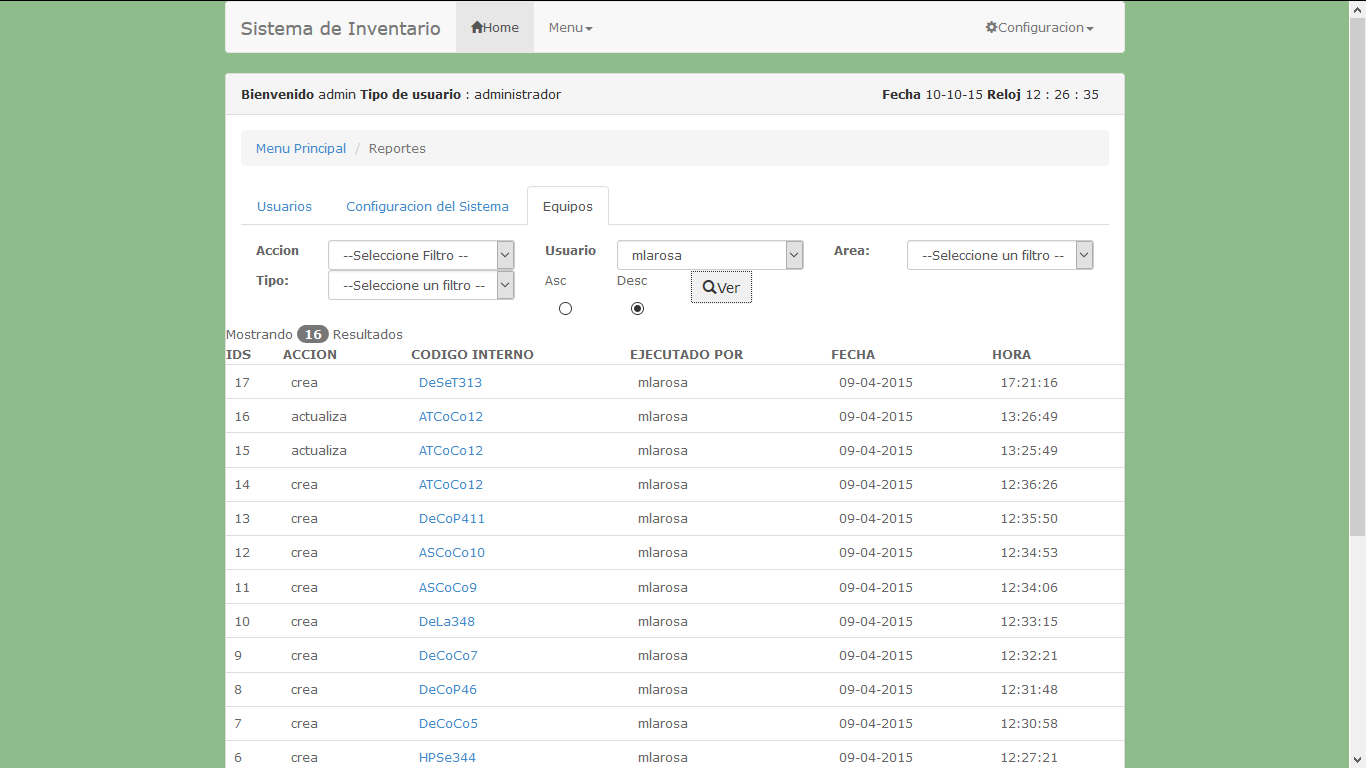
Task: Expand the Configuracion dropdown caret
Action: [1090, 28]
